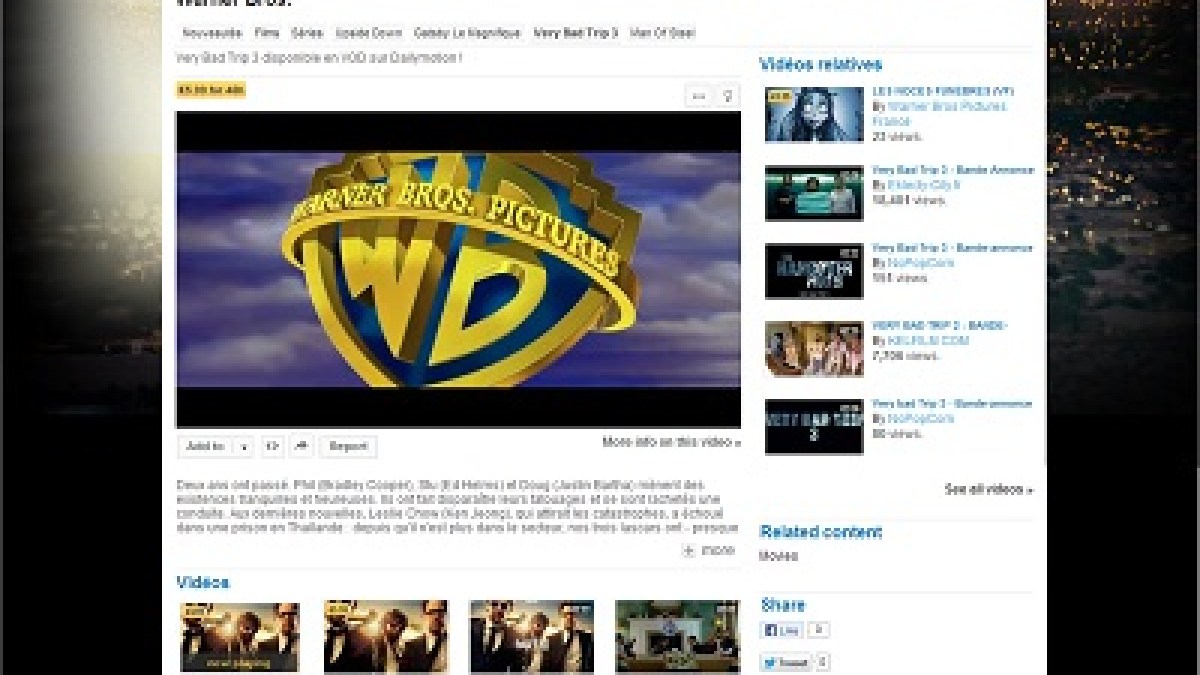Viewport: 1200px width, 675px height.
Task: Click the yellow price badge above the player
Action: pyautogui.click(x=211, y=90)
